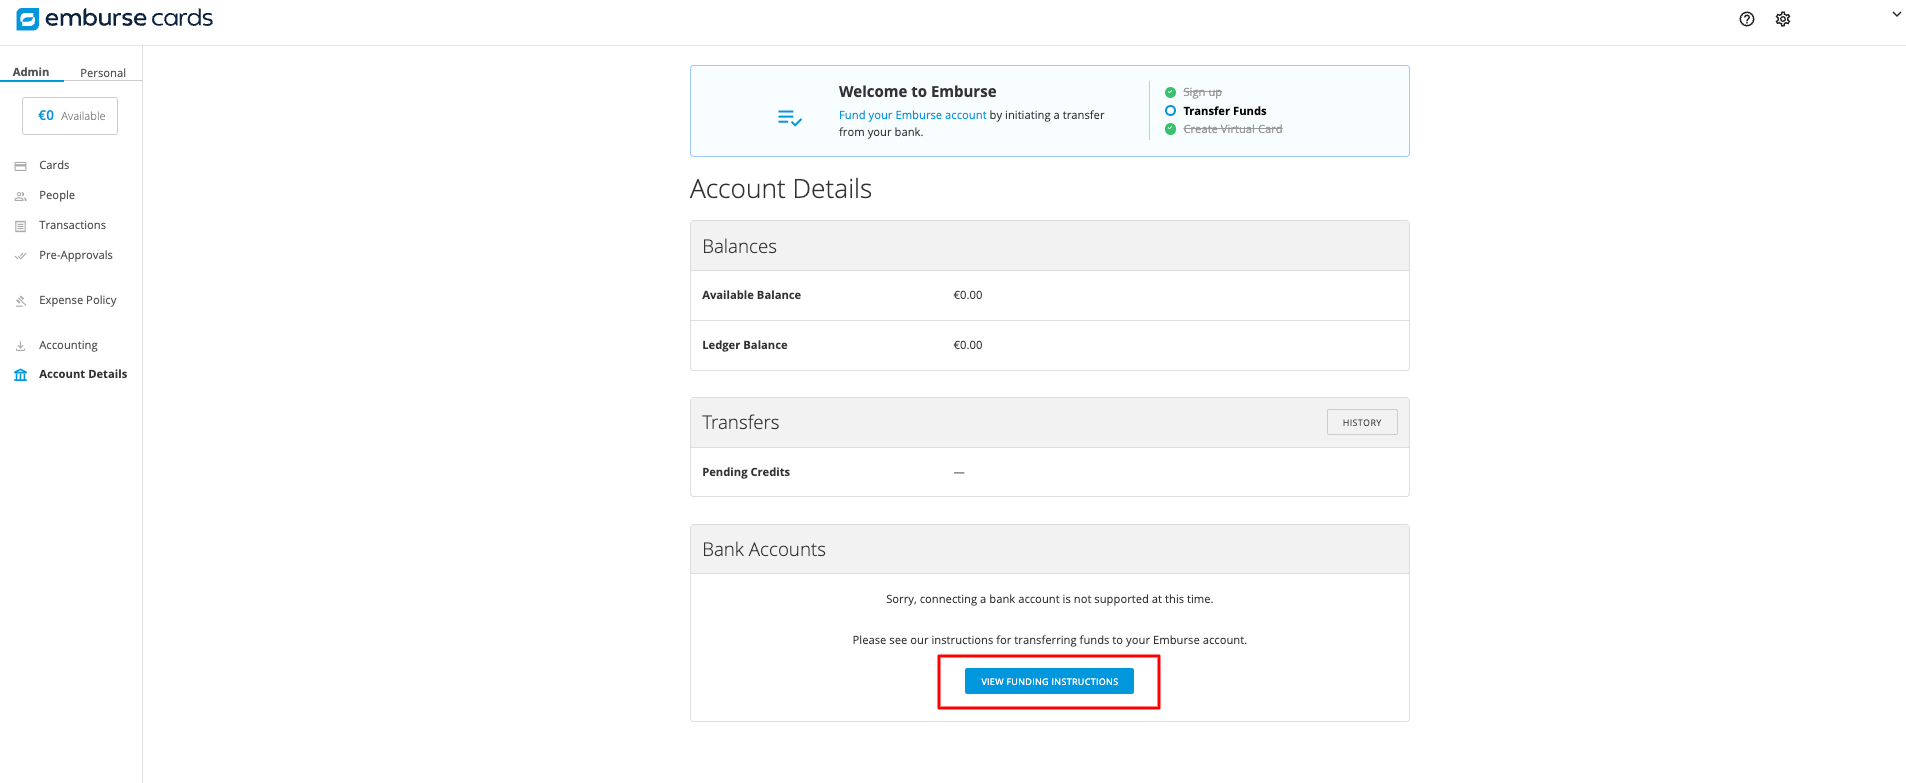1906x783 pixels.
Task: Open the transfers History button
Action: point(1361,422)
